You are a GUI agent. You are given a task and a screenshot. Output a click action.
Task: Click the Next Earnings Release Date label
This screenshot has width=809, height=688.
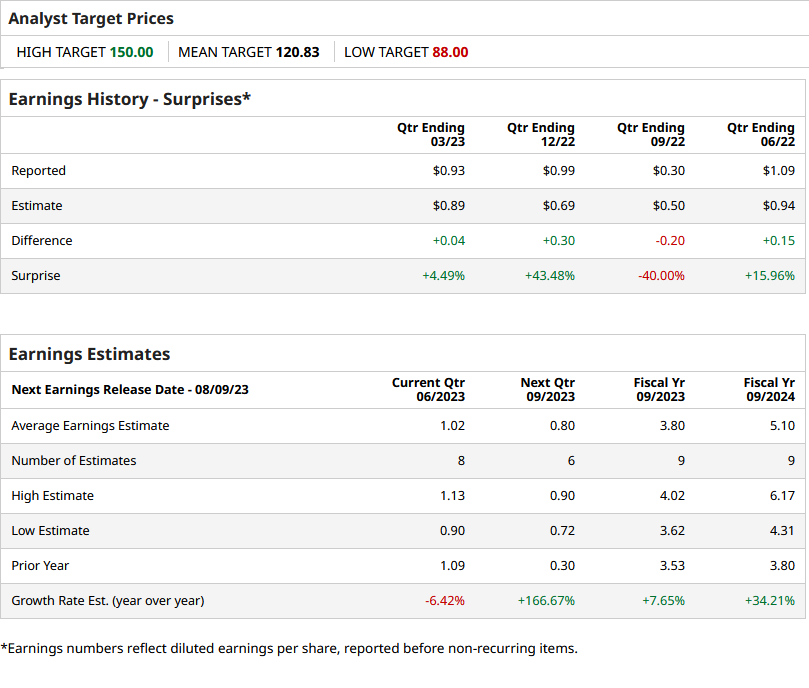pos(130,390)
